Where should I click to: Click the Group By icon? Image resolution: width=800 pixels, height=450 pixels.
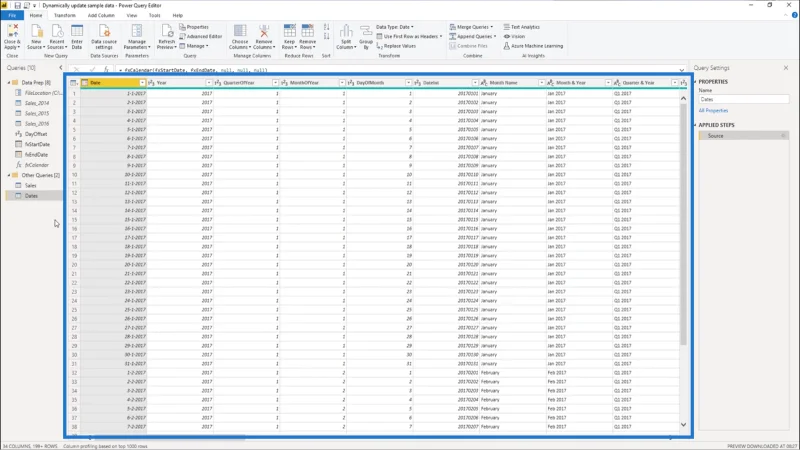366,32
